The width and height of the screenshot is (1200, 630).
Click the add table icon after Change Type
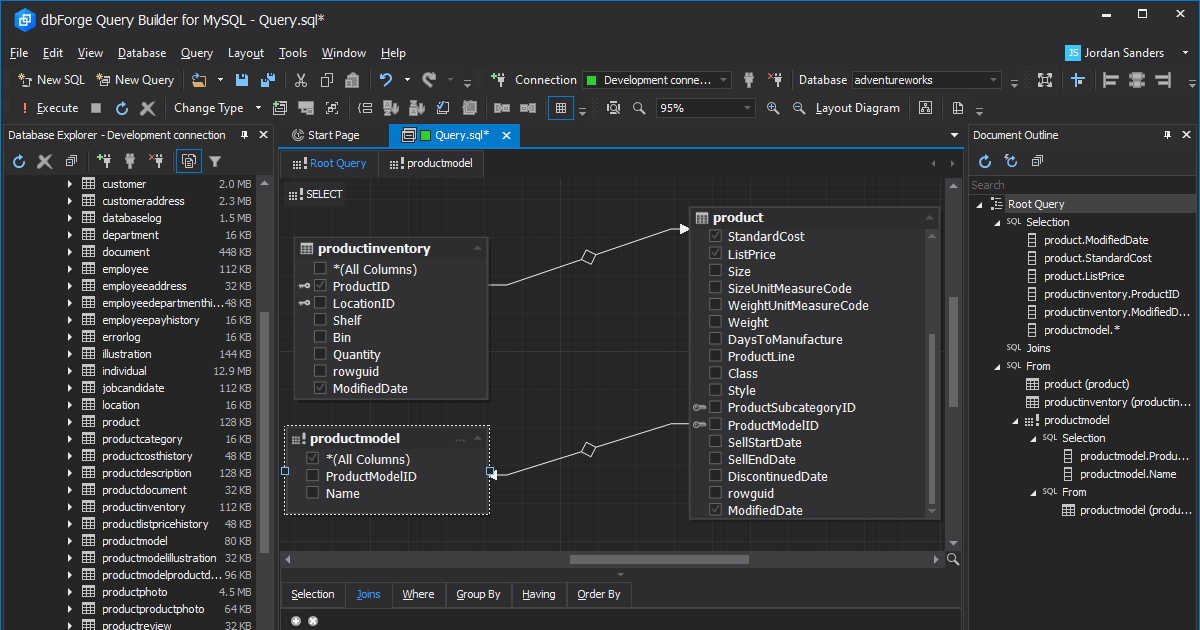(x=280, y=108)
